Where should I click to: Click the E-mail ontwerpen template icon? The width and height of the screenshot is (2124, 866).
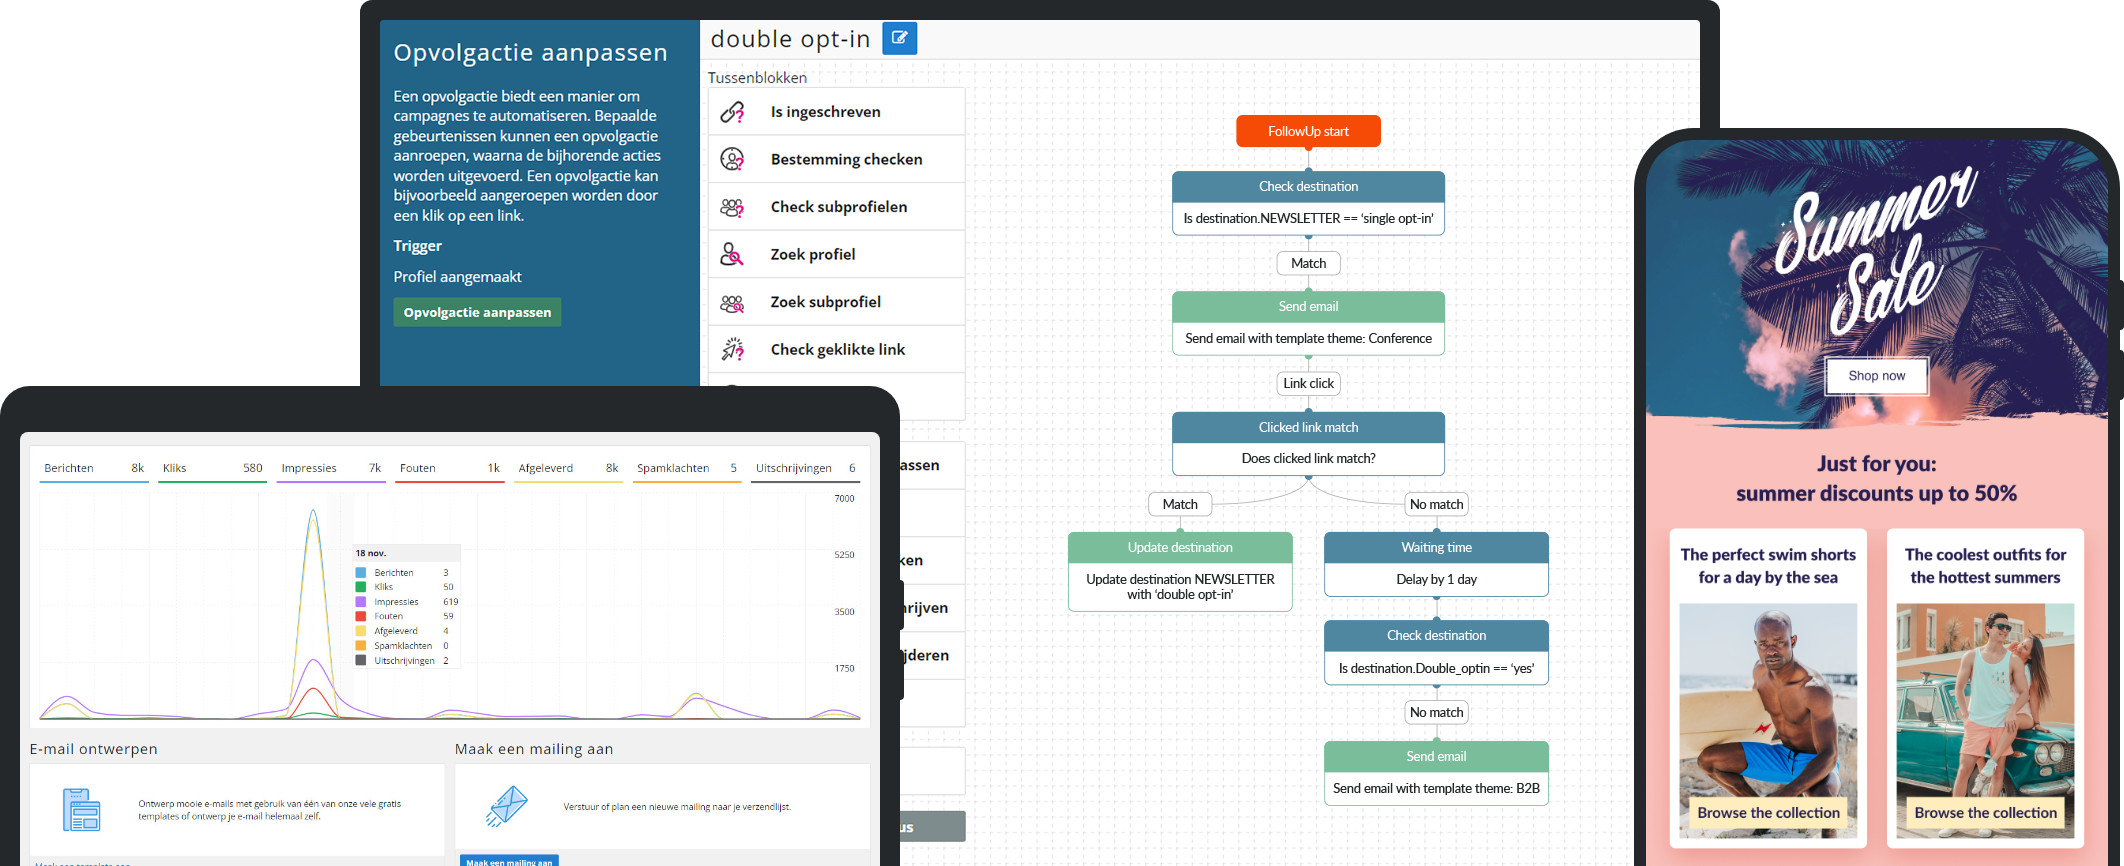coord(81,809)
